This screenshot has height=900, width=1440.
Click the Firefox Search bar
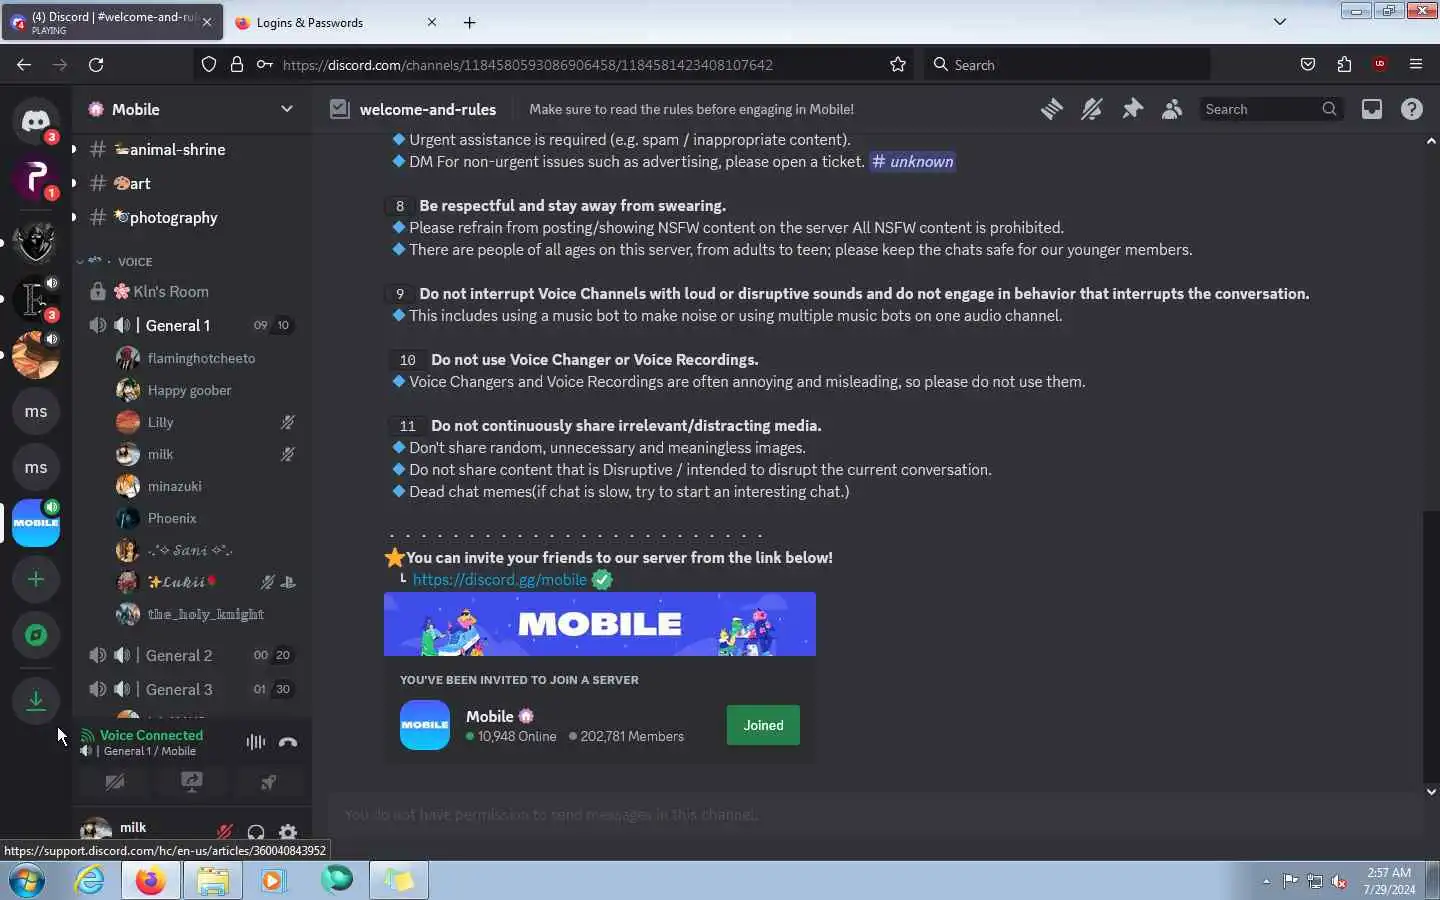pos(1066,64)
